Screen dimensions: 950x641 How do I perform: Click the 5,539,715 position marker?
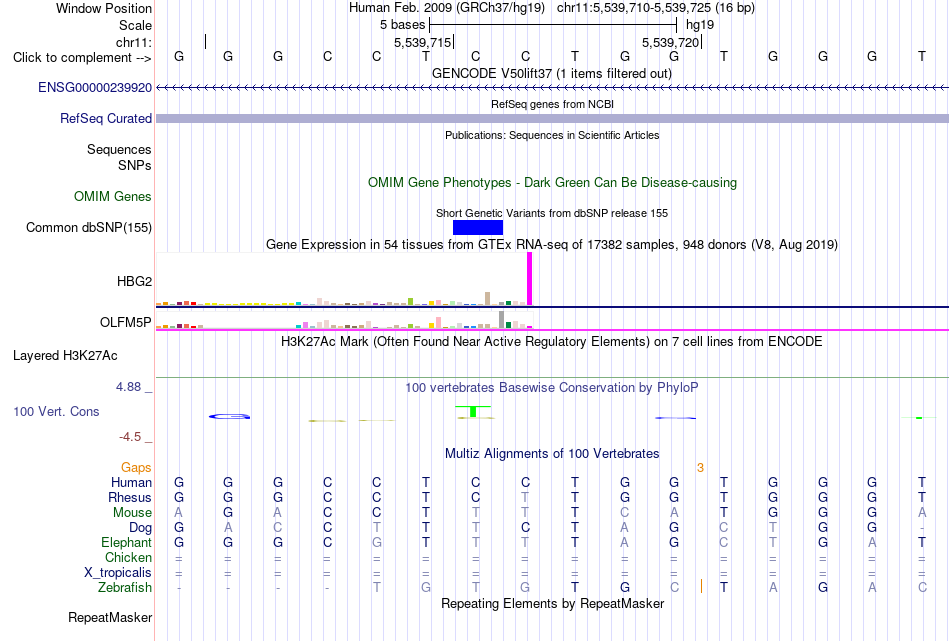423,42
